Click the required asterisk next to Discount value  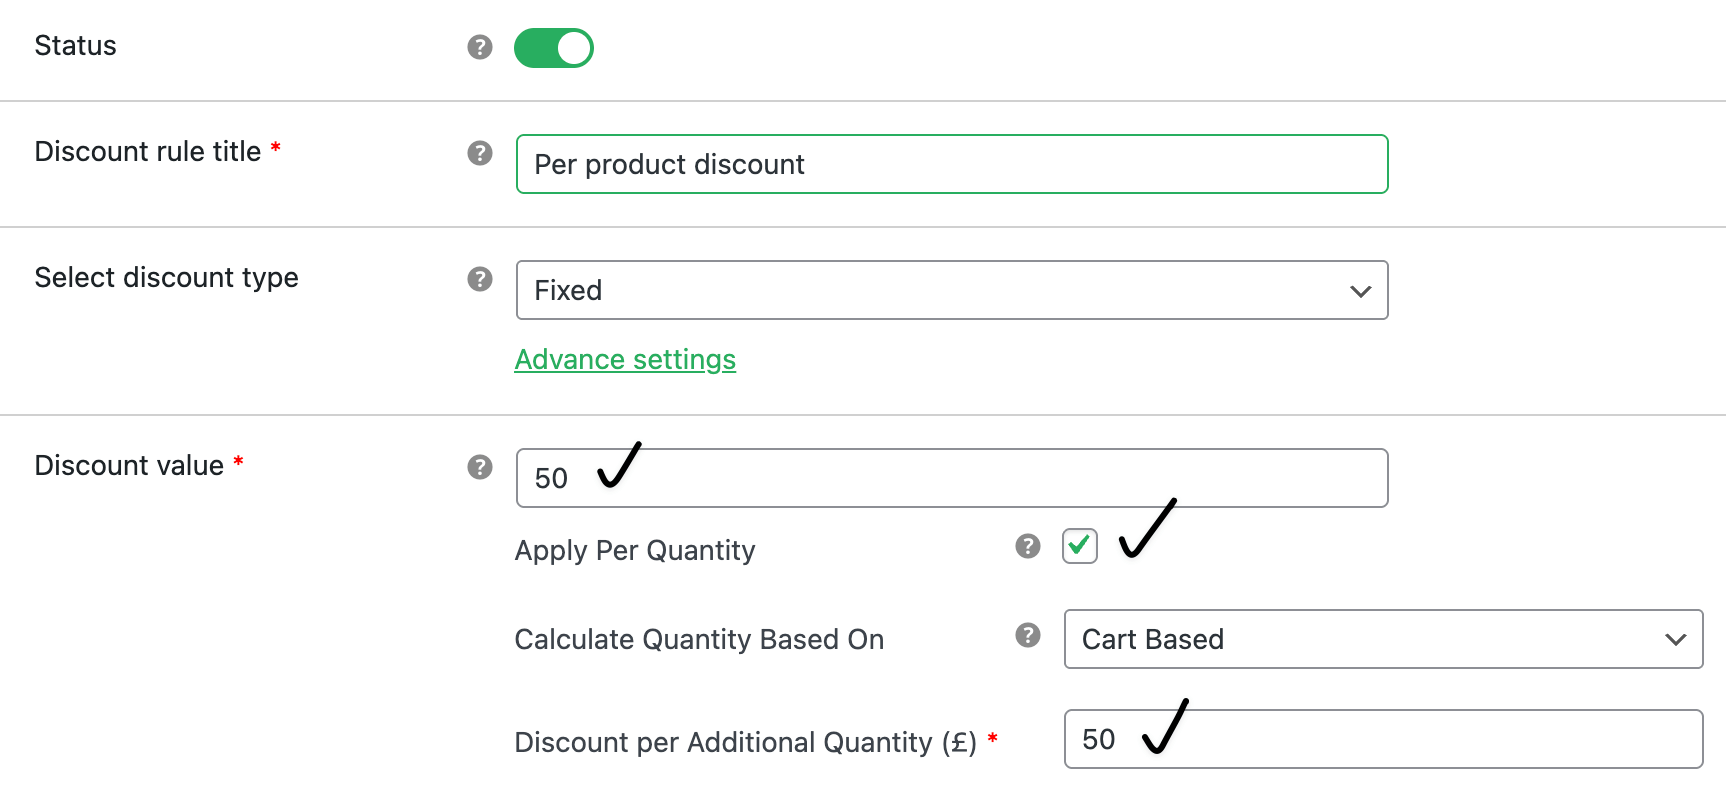pos(237,460)
